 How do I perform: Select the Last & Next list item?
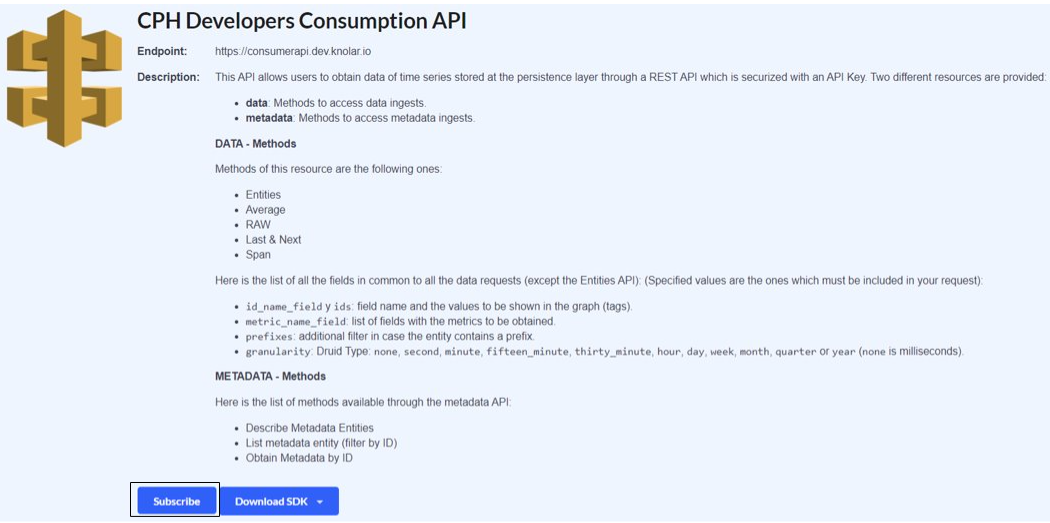point(273,240)
